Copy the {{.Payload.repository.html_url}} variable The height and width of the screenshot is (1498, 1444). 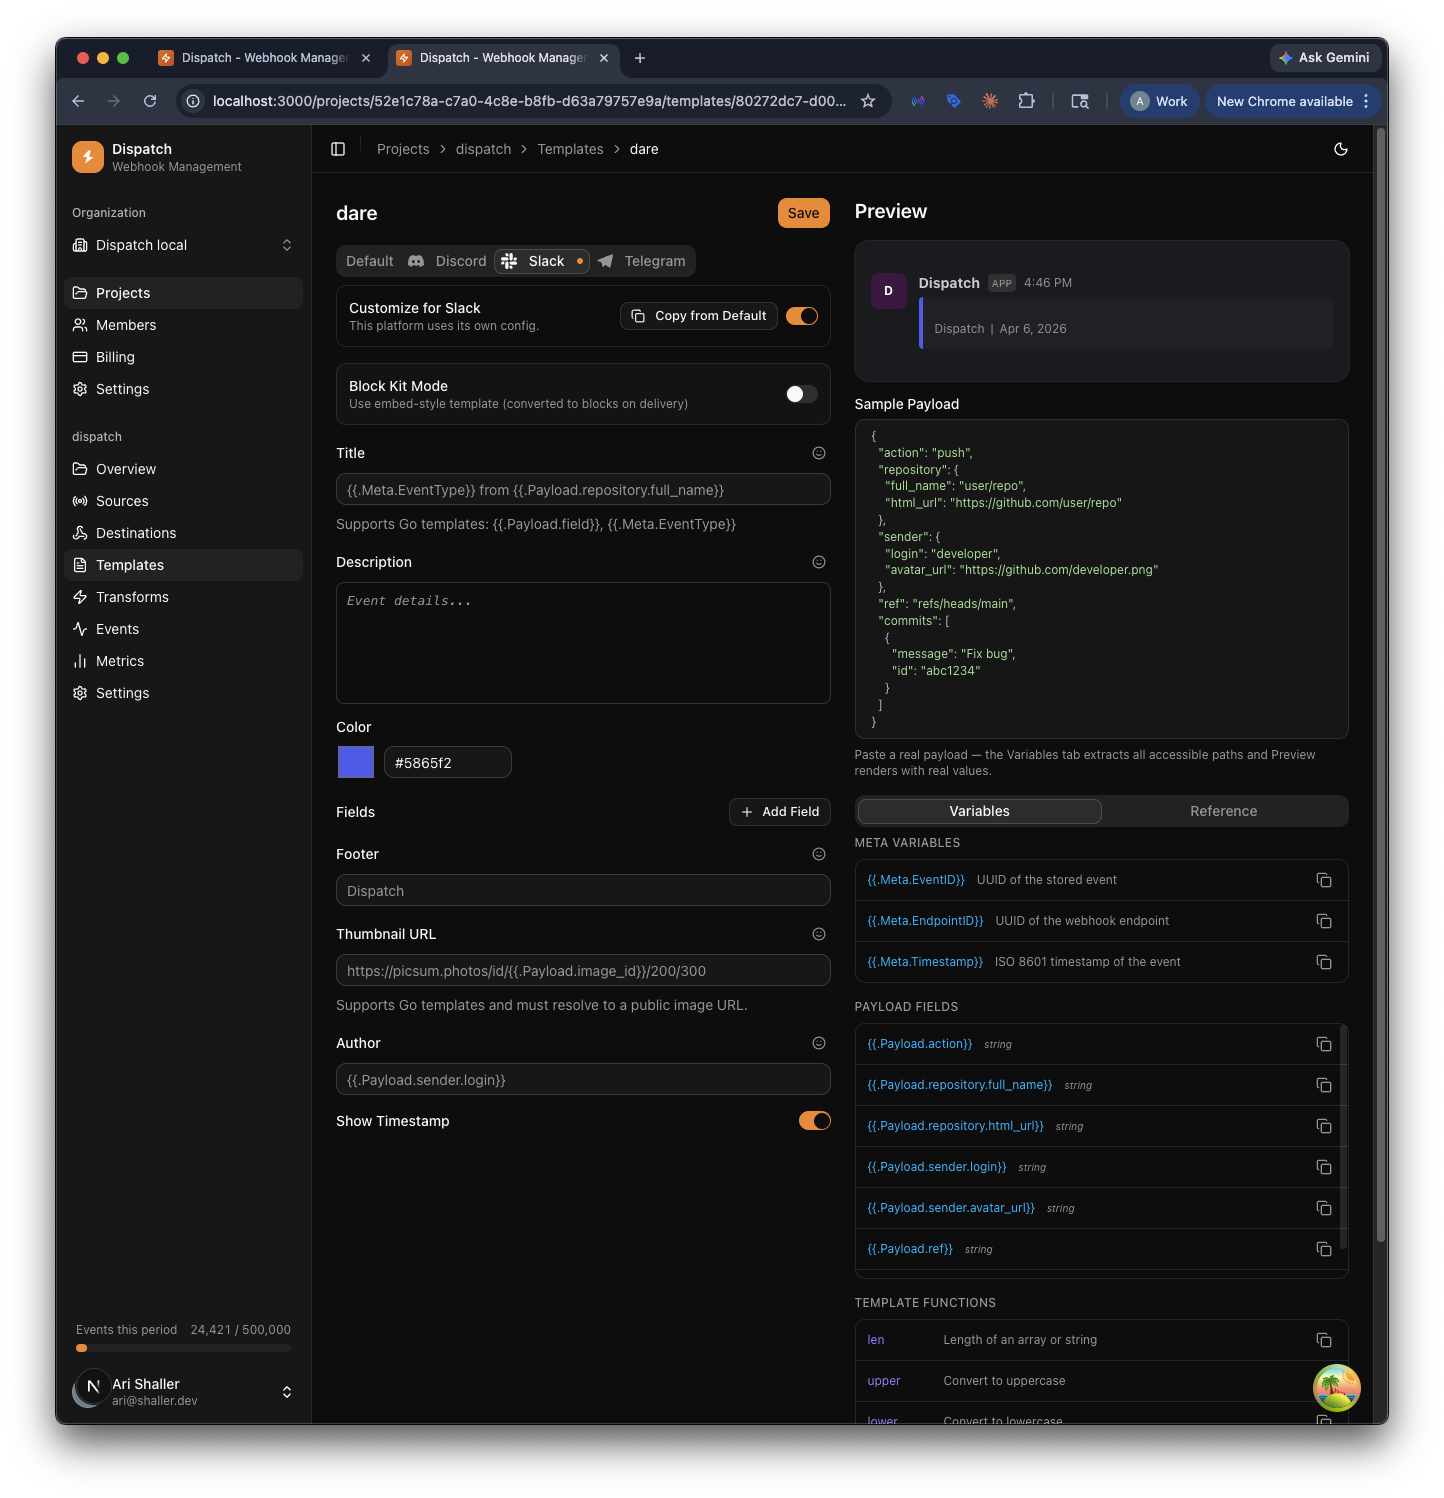[x=1324, y=1126]
